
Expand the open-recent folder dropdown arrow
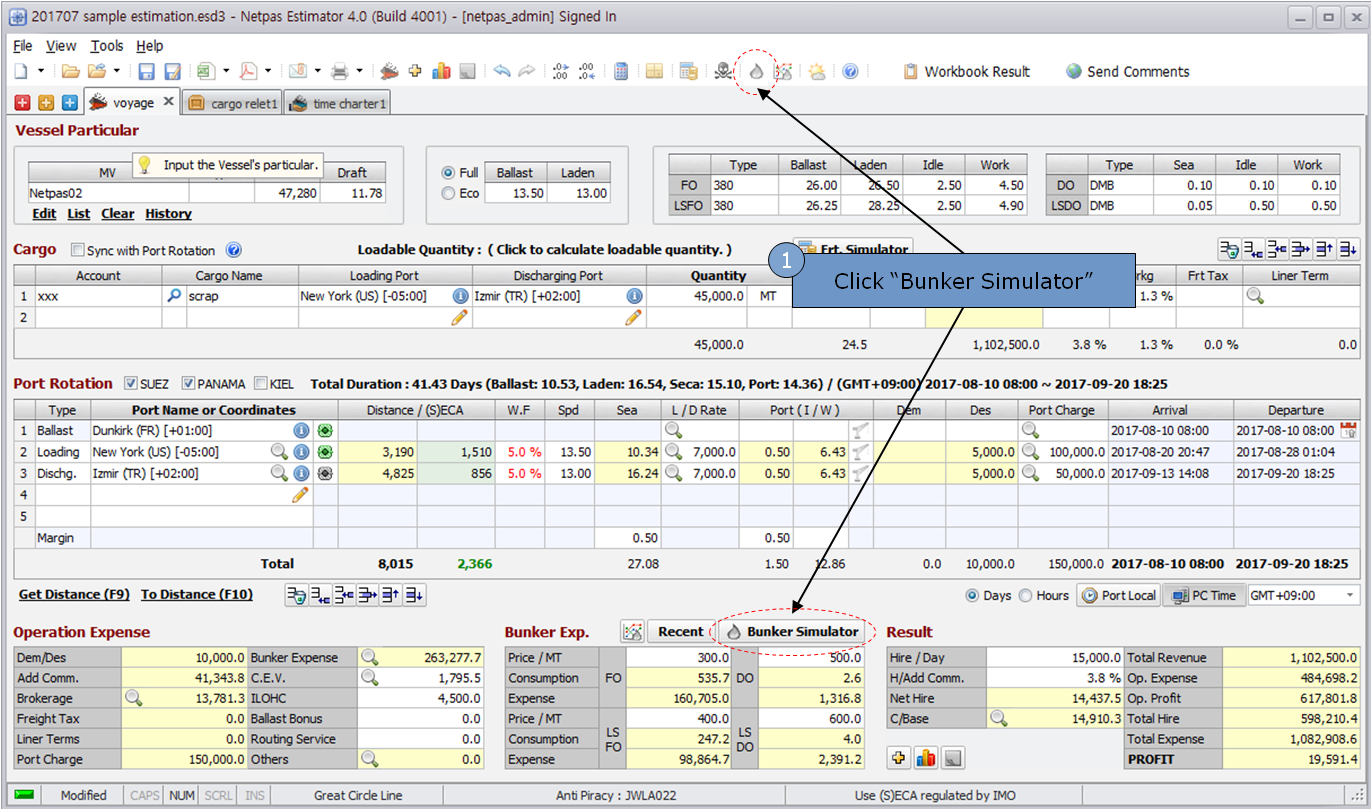point(117,71)
